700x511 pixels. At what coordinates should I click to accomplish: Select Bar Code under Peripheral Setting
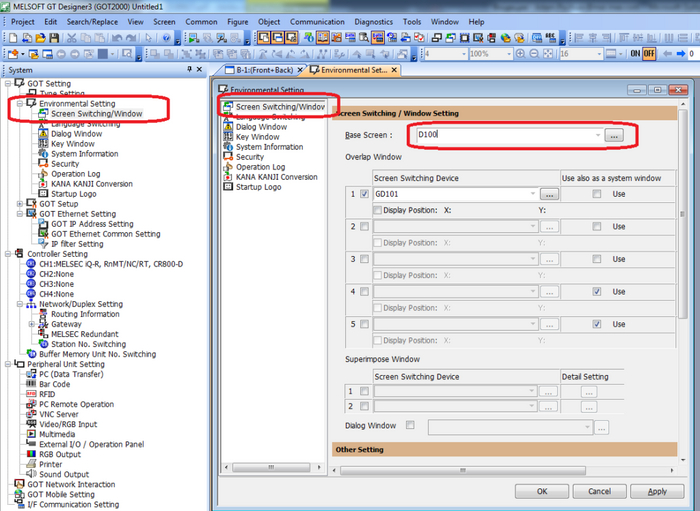(x=54, y=384)
